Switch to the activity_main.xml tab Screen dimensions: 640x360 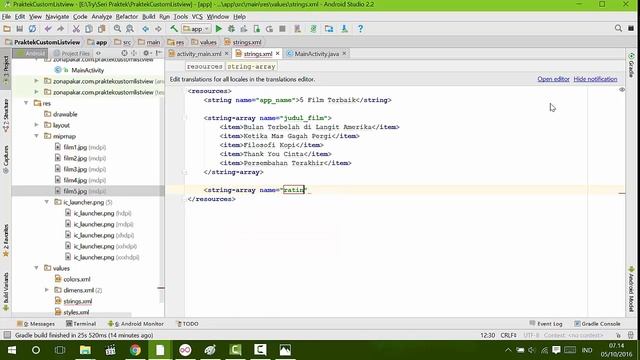pos(198,54)
